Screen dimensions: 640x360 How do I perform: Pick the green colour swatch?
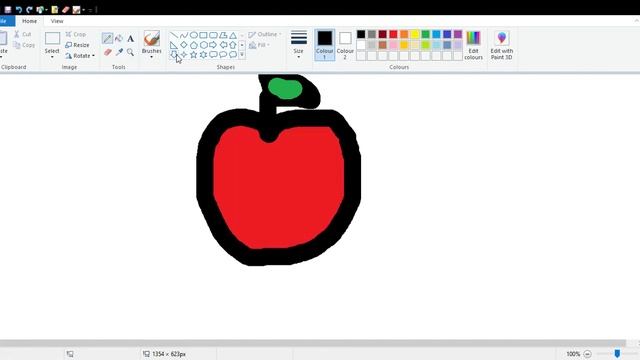click(426, 34)
